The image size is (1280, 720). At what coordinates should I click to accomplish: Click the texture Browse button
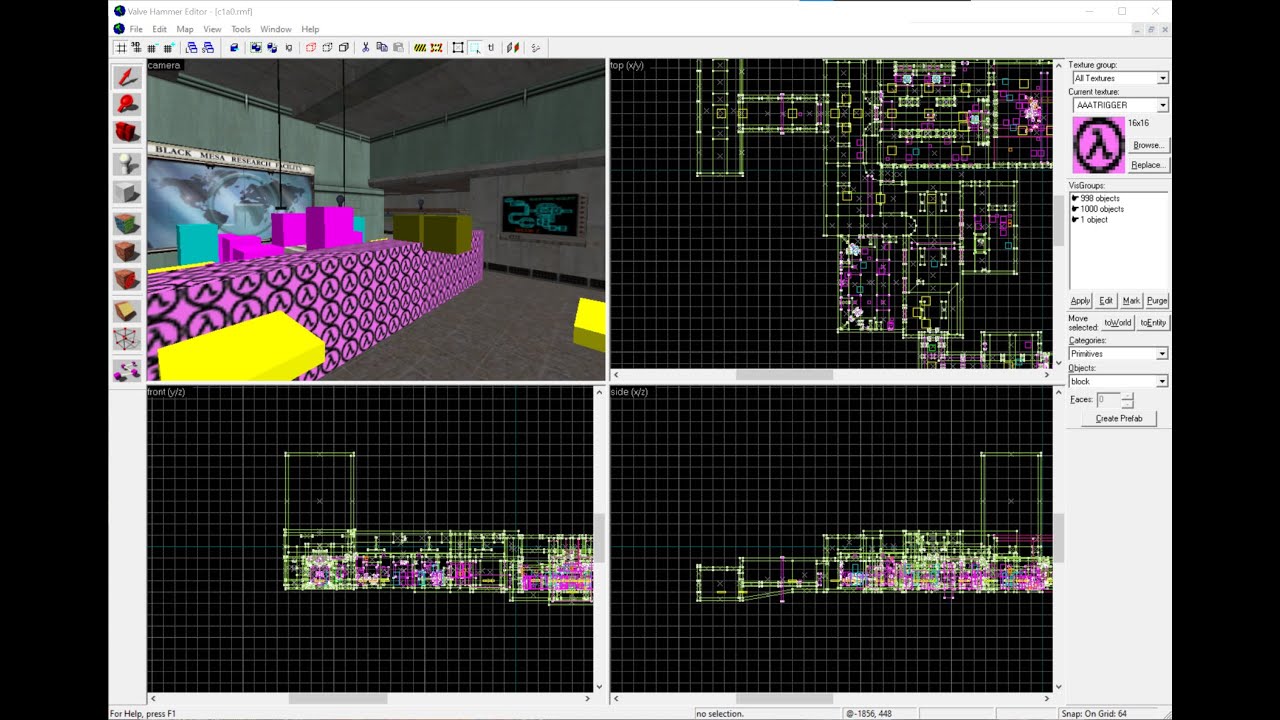(x=1147, y=145)
